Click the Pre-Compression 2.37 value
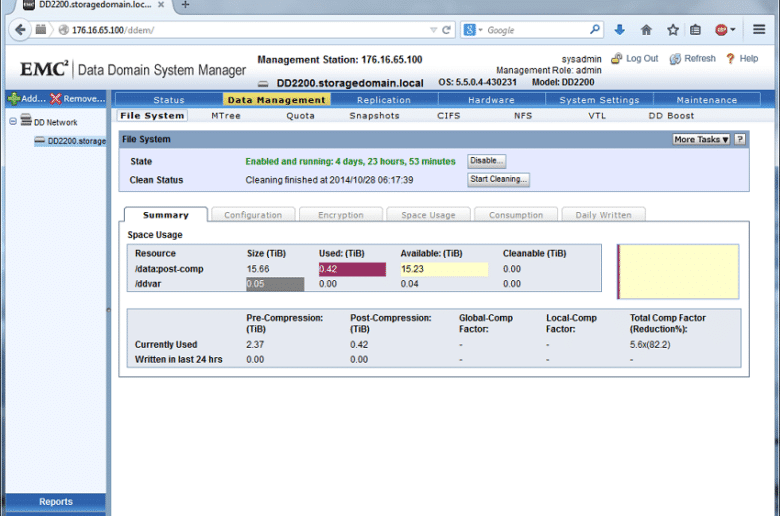 pos(255,344)
